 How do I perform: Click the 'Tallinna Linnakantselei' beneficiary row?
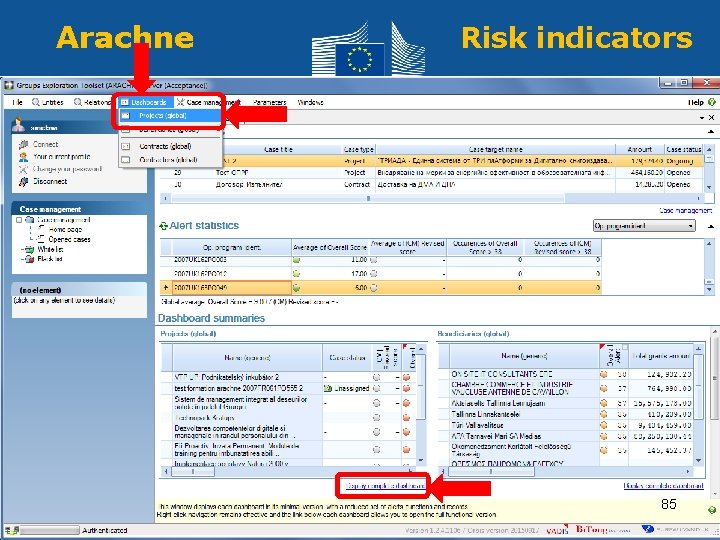[x=565, y=414]
